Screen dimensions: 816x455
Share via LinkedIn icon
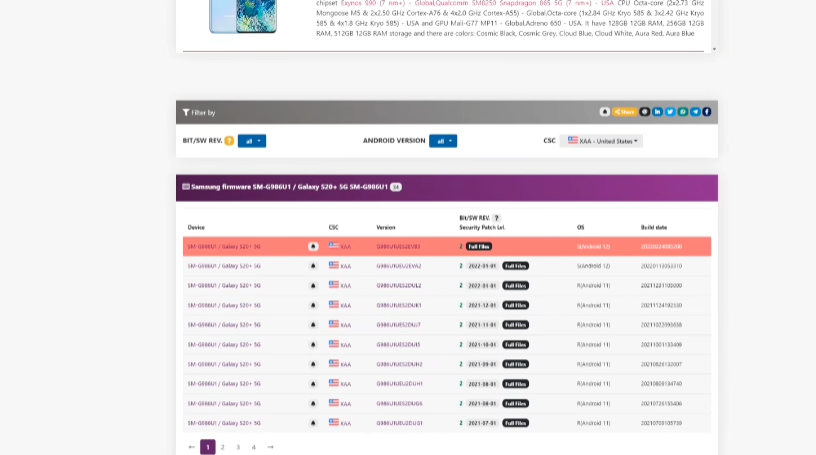pyautogui.click(x=657, y=112)
